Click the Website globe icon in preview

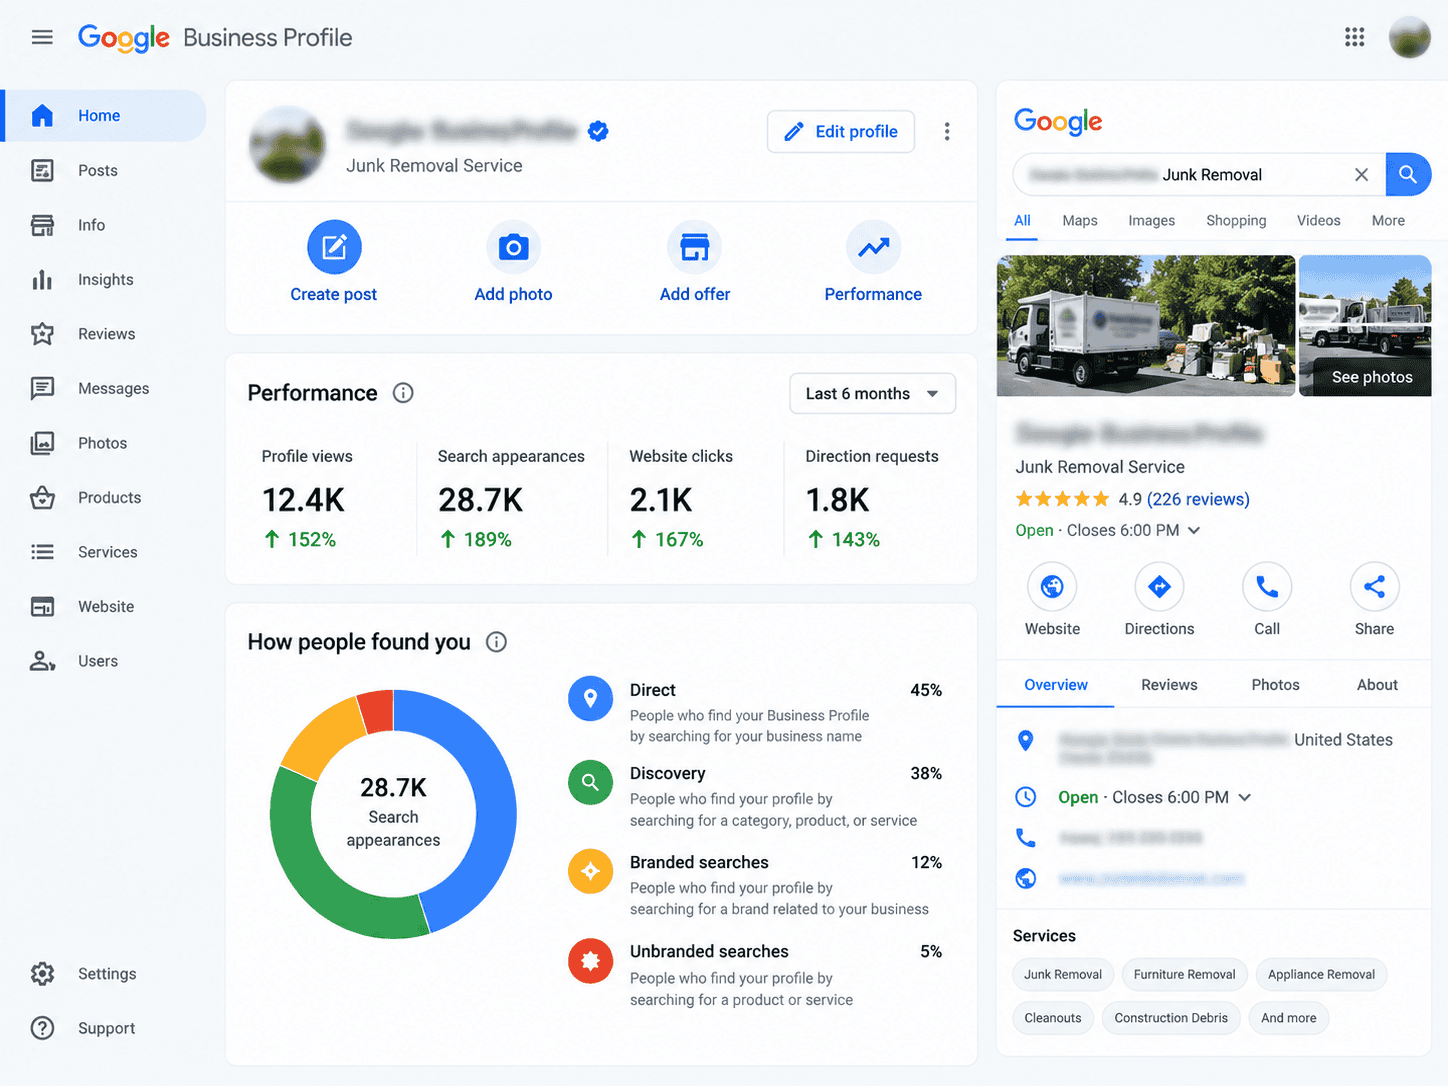click(1052, 587)
